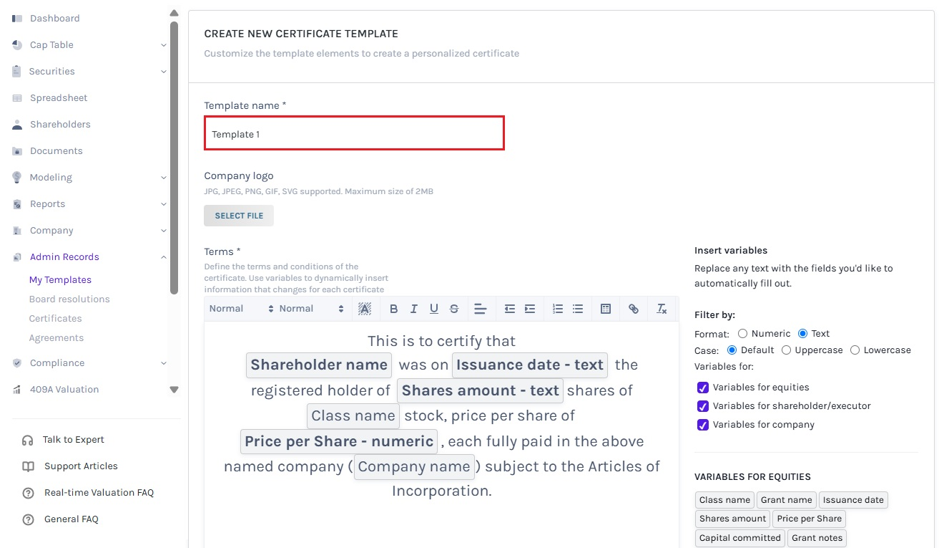The height and width of the screenshot is (548, 939).
Task: Insert the Price per Share variable chip
Action: tap(809, 519)
